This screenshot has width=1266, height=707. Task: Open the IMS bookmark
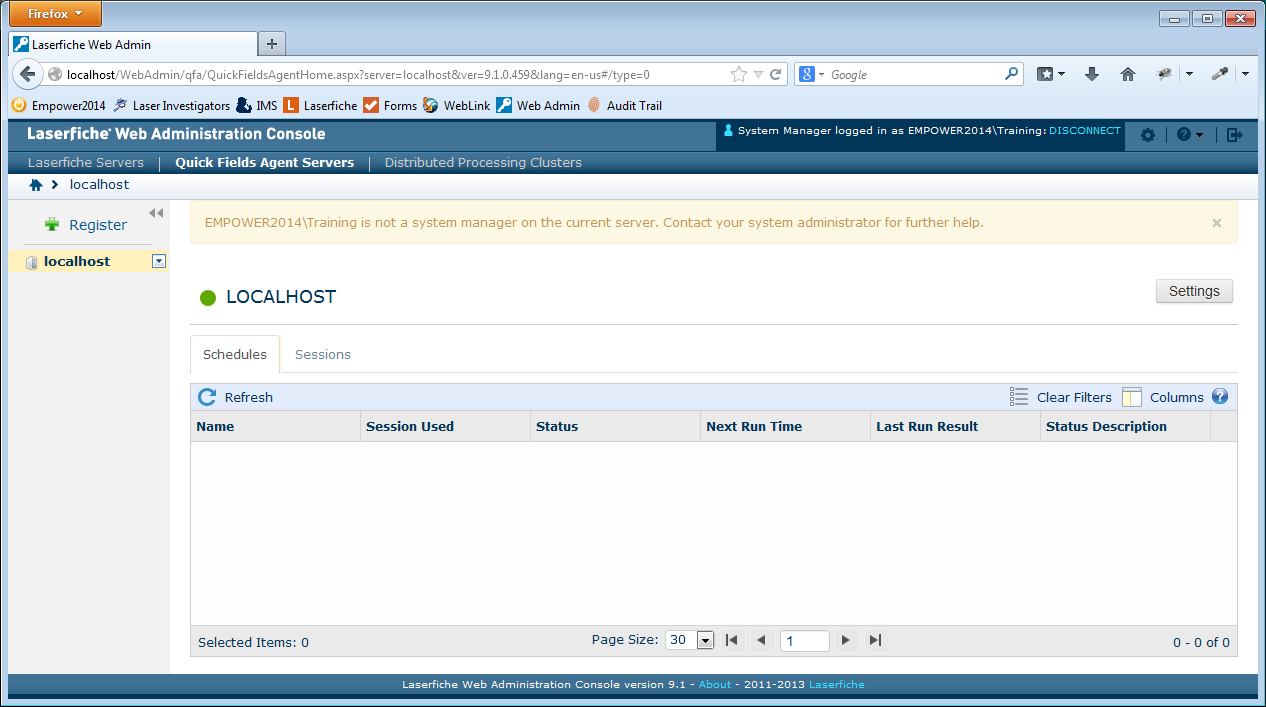(x=257, y=105)
